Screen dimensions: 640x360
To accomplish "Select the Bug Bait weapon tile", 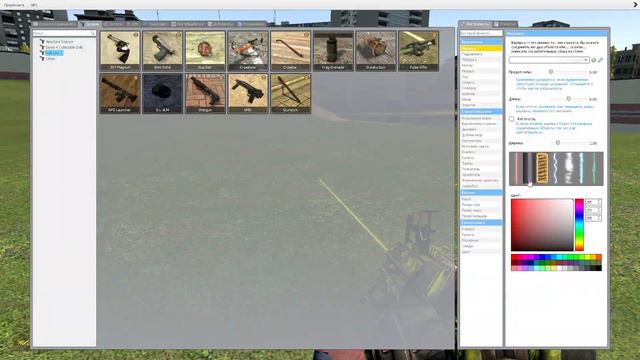I will tap(205, 51).
